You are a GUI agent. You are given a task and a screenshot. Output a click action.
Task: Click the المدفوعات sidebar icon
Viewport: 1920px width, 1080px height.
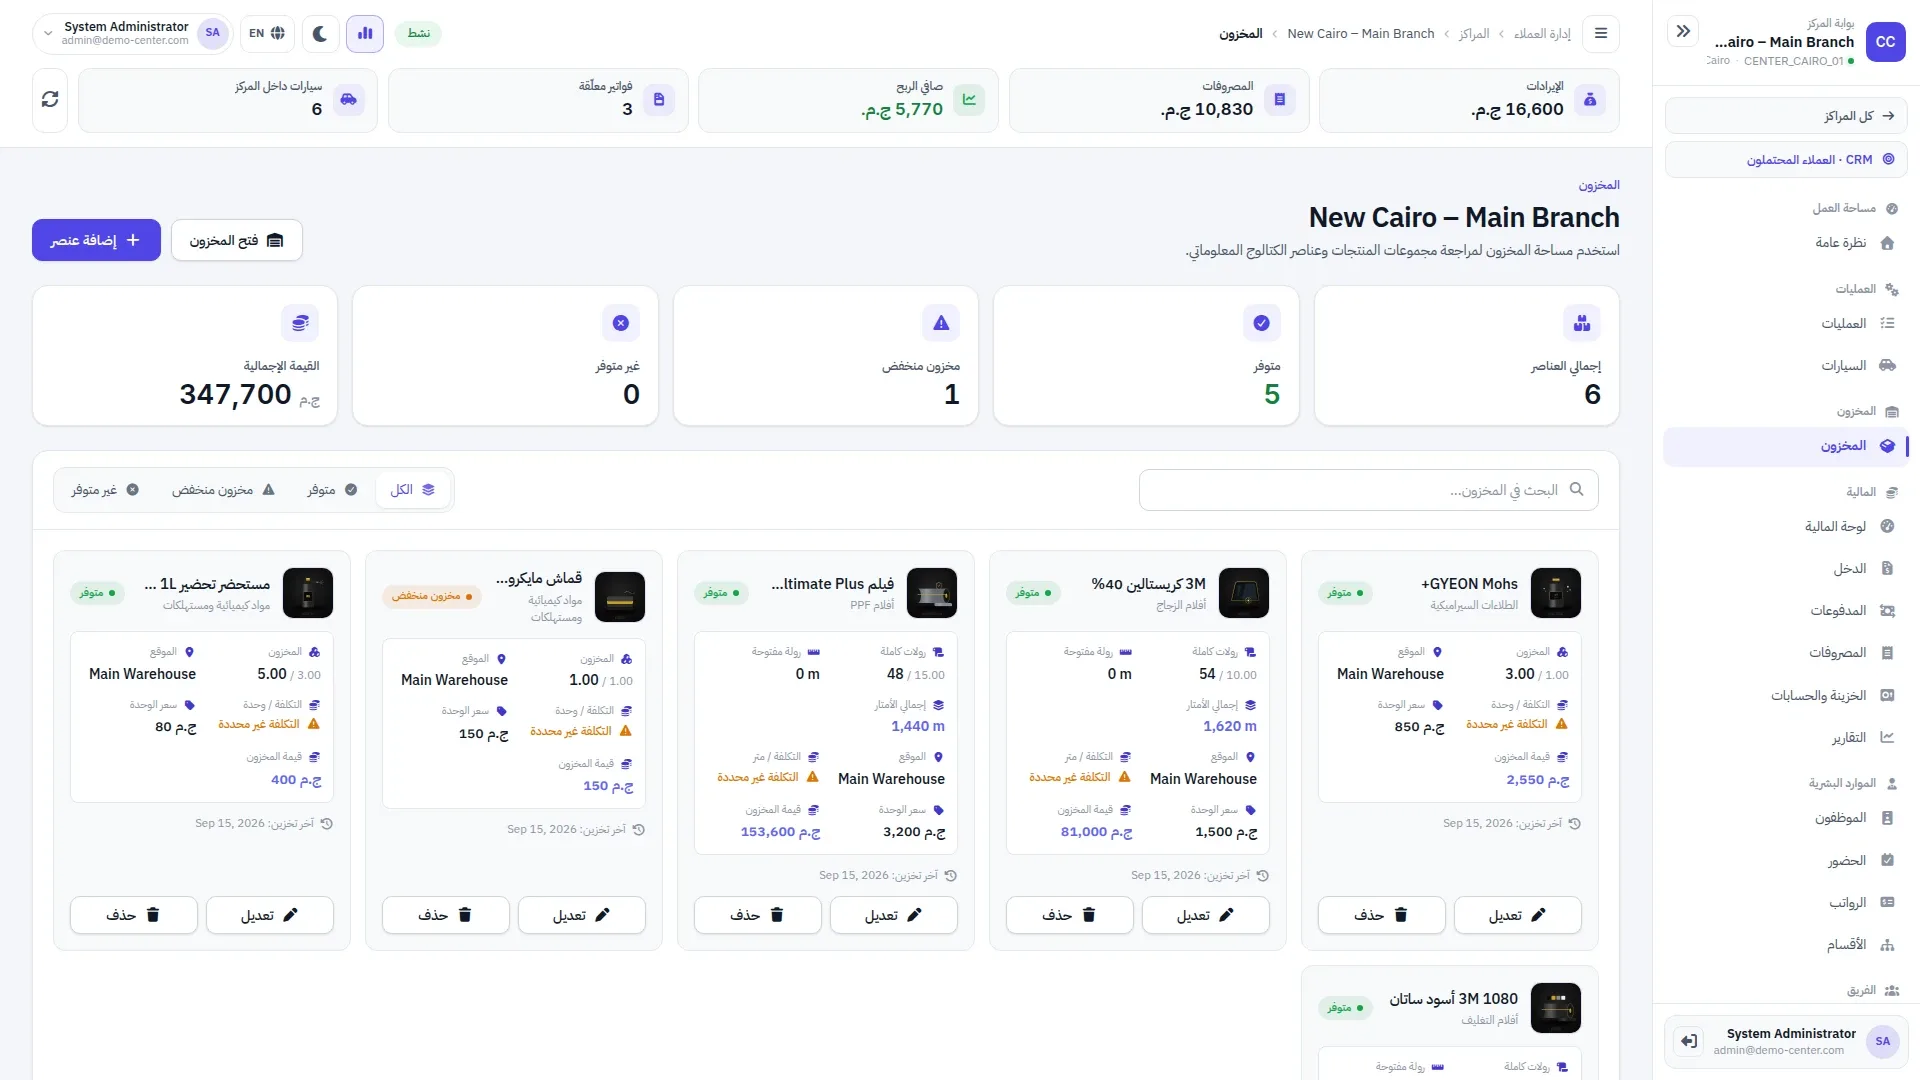tap(1887, 611)
